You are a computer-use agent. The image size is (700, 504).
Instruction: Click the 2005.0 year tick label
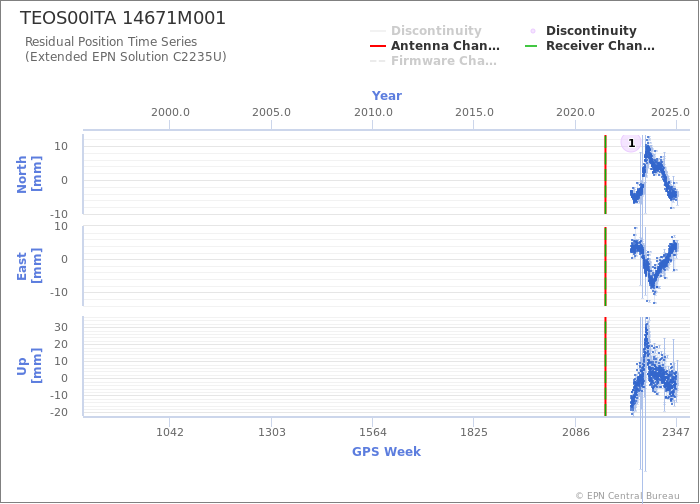point(271,112)
